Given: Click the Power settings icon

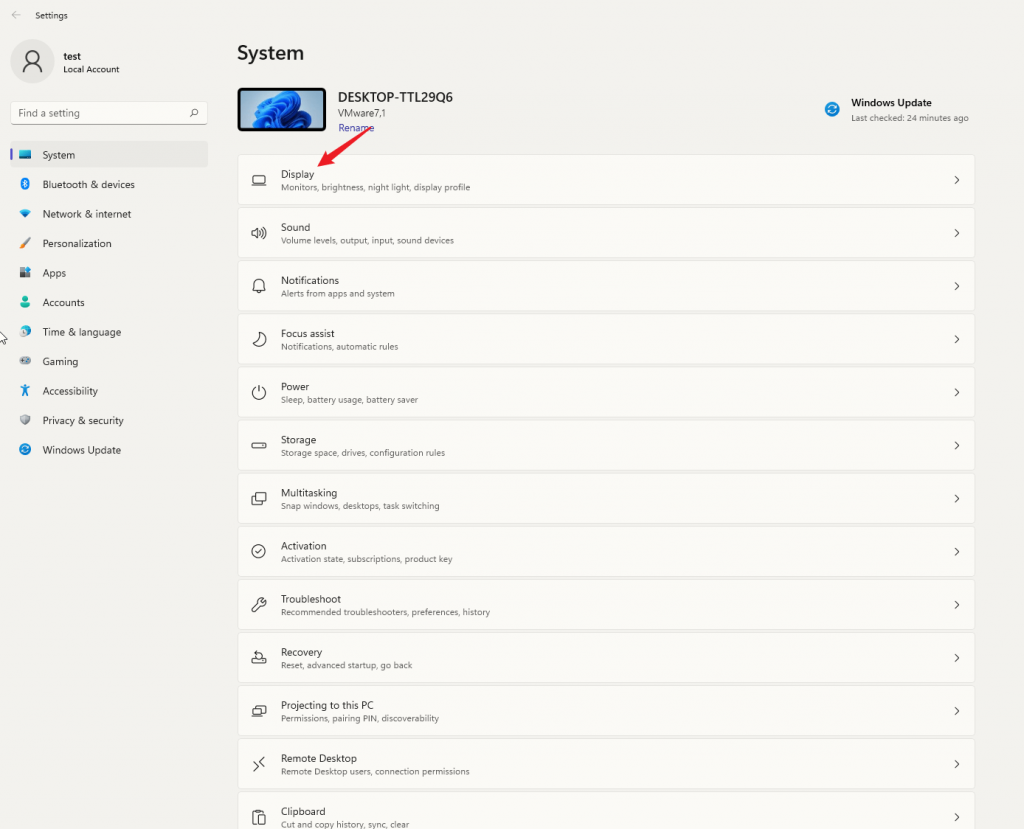Looking at the screenshot, I should tap(260, 391).
